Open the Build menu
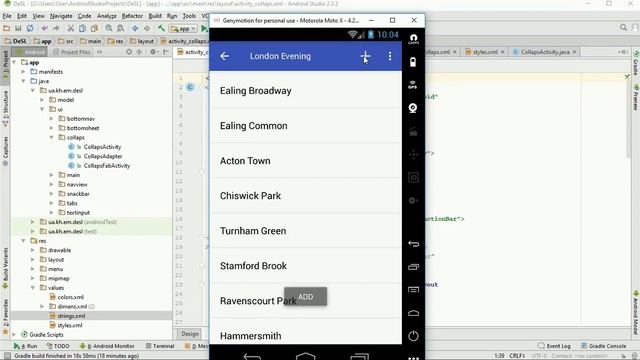The image size is (640, 360). click(x=155, y=16)
